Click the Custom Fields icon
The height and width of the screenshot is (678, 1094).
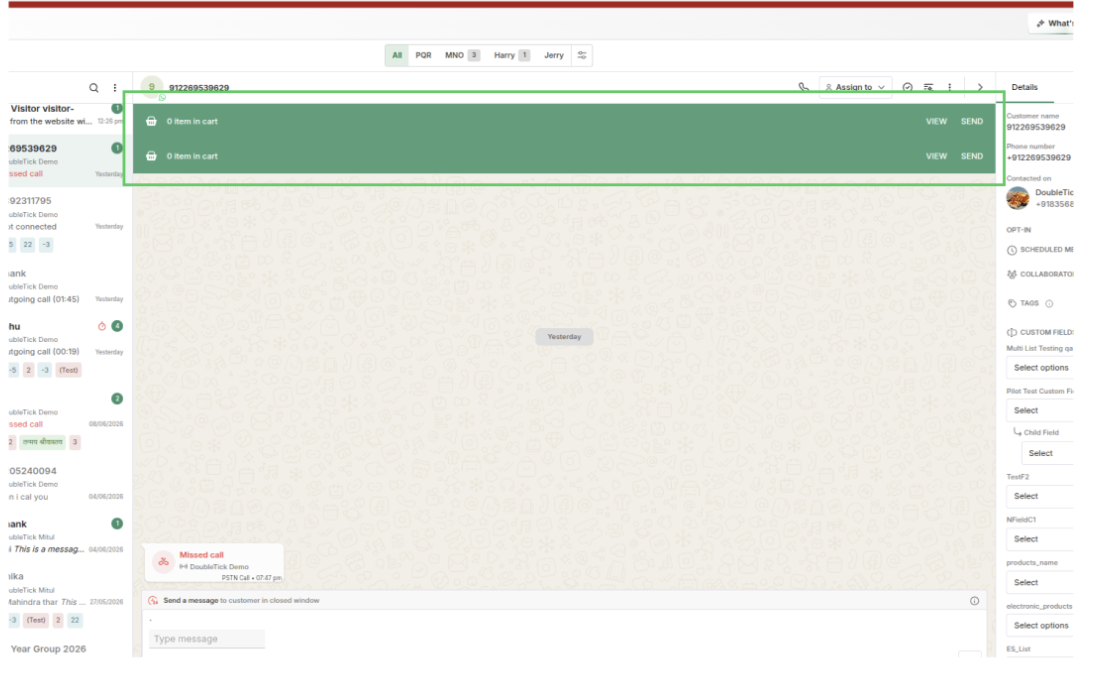(1012, 333)
